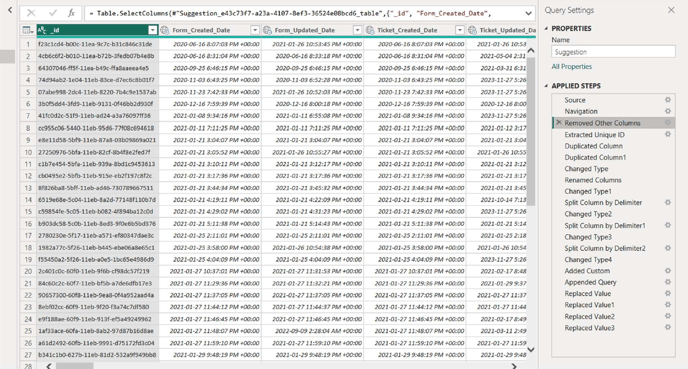Screen dimensions: 688x369
Task: Open Ticket_Created_Date filter dropdown
Action: (x=459, y=30)
